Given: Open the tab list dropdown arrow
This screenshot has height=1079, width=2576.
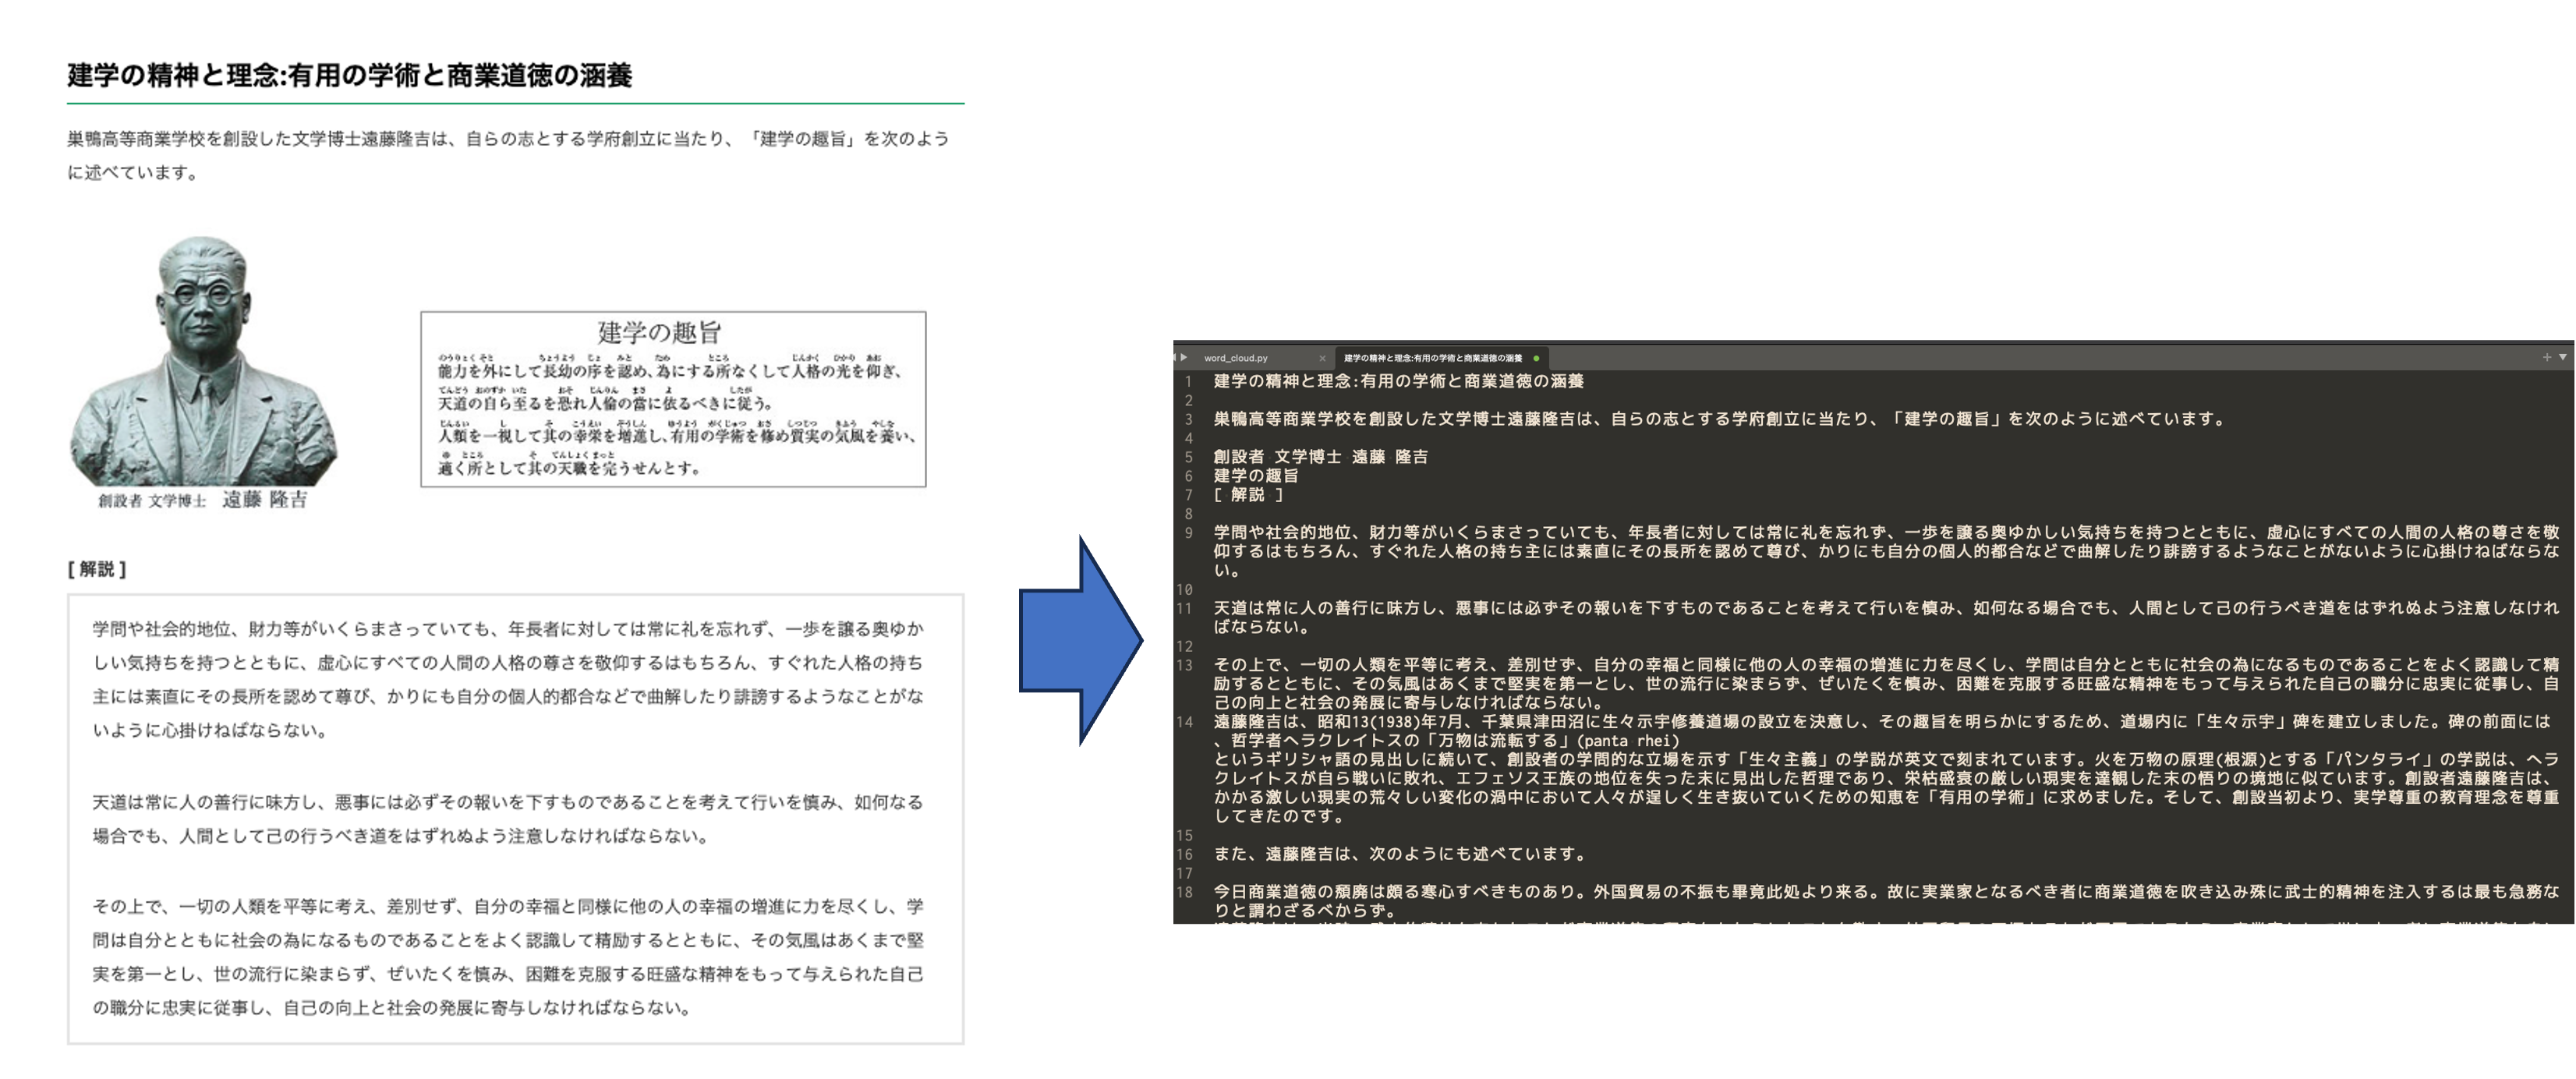Looking at the screenshot, I should pyautogui.click(x=2562, y=357).
